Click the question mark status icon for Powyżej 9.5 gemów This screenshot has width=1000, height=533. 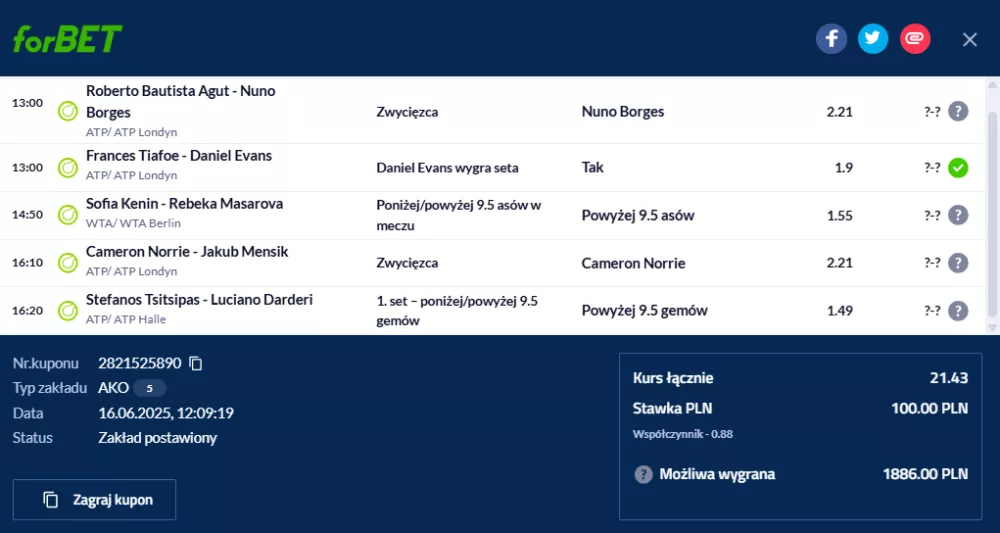[957, 310]
